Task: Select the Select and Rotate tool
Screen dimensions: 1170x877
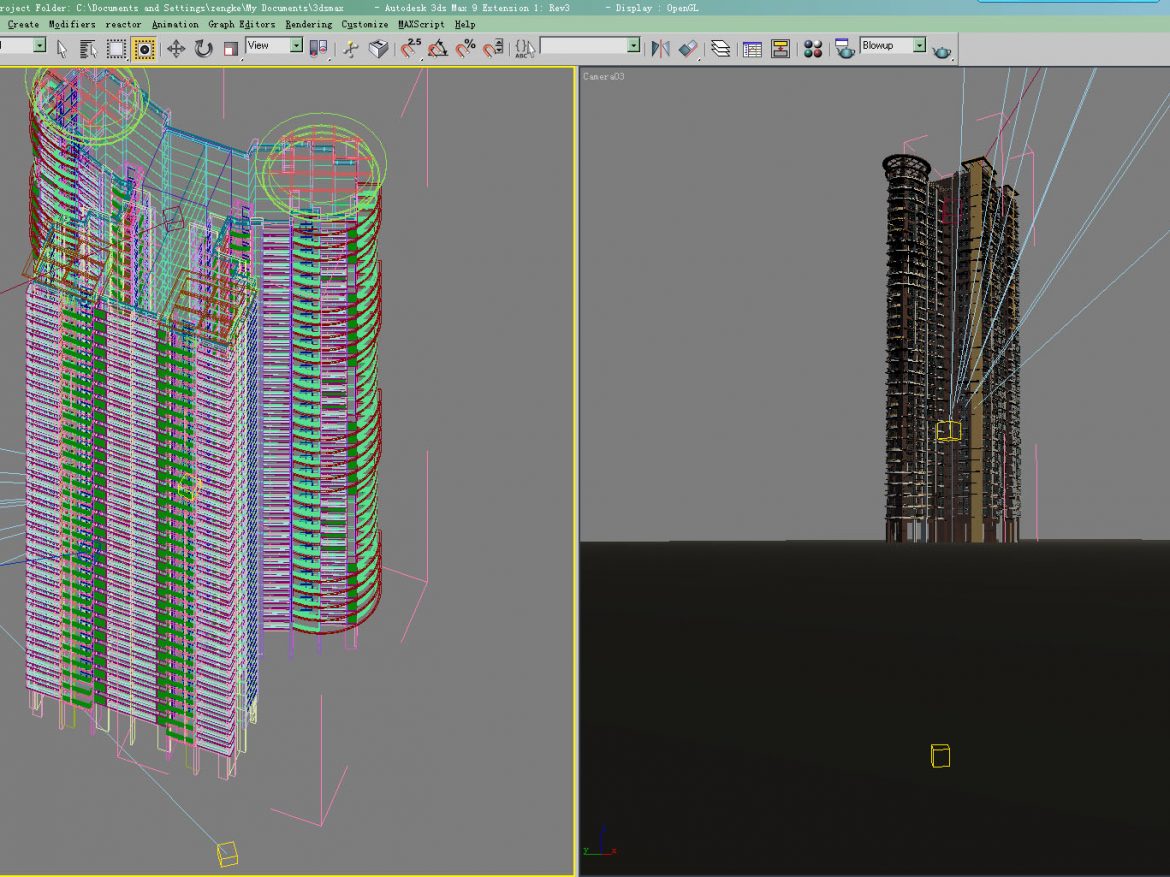Action: coord(202,46)
